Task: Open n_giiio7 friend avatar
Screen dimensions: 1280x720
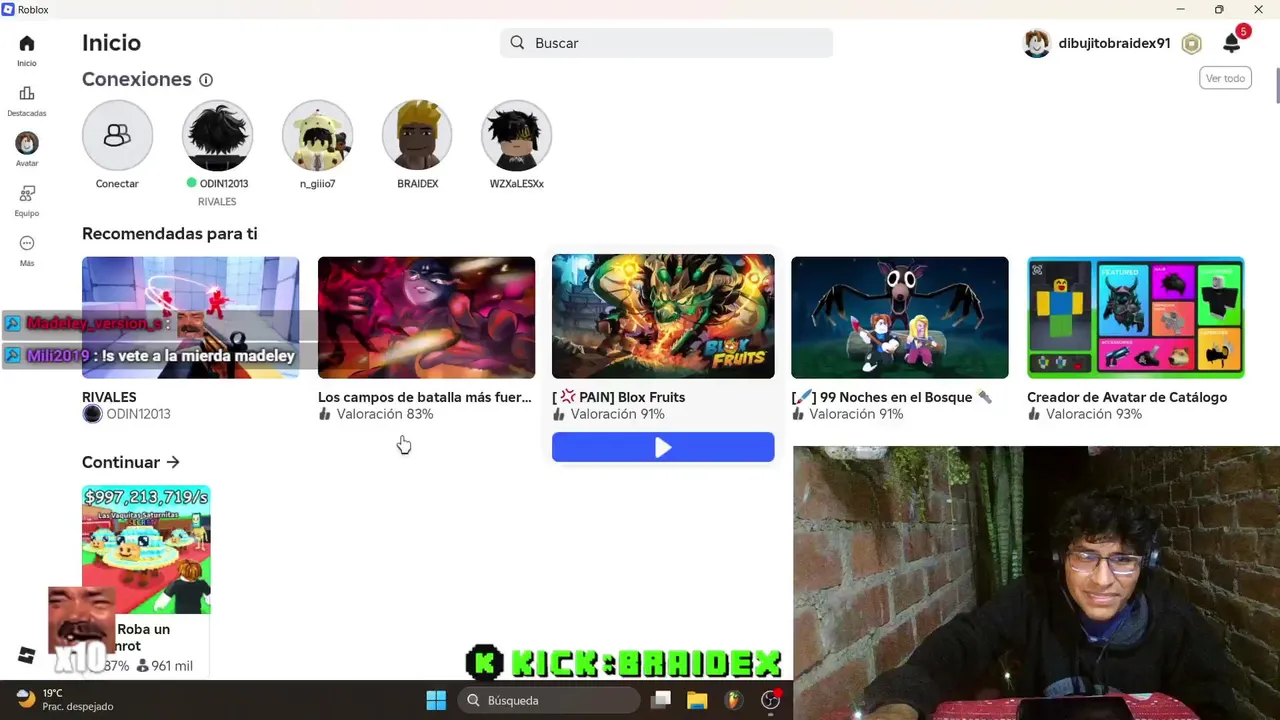Action: (x=317, y=135)
